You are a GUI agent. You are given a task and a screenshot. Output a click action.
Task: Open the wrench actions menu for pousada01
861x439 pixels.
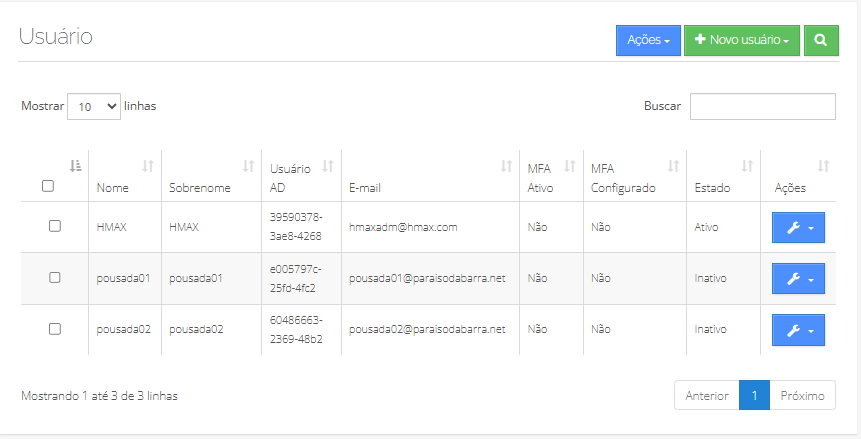(798, 279)
